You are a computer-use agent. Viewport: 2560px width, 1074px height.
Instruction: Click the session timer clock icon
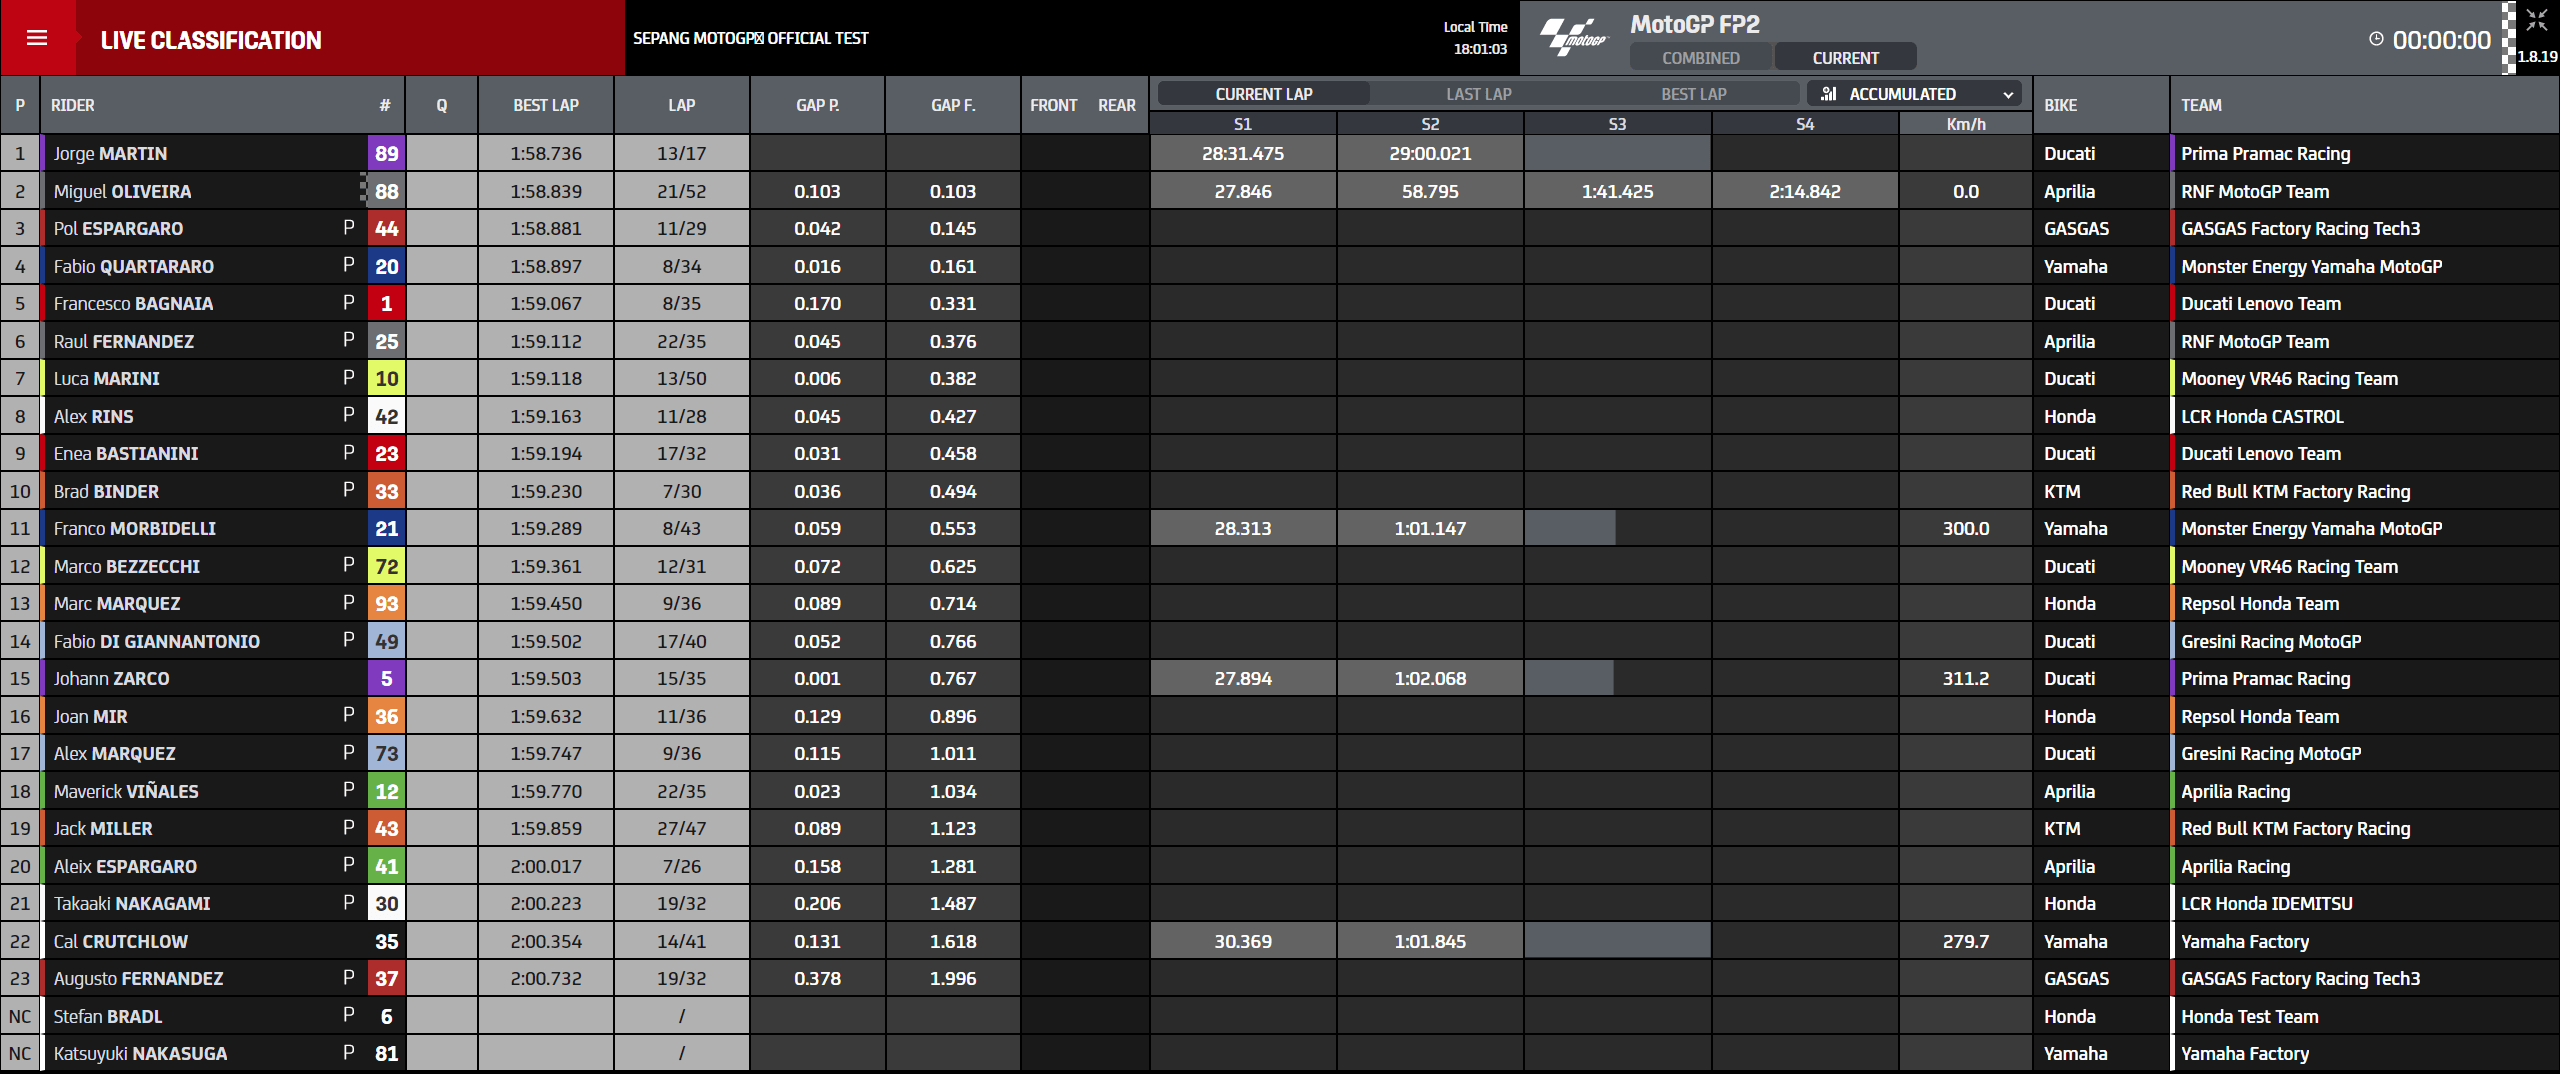pos(2376,39)
